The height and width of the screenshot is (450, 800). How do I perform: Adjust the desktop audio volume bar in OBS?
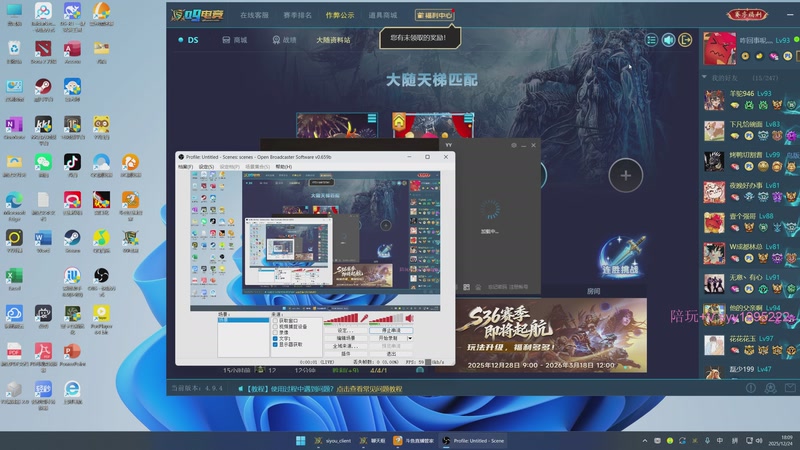point(386,318)
